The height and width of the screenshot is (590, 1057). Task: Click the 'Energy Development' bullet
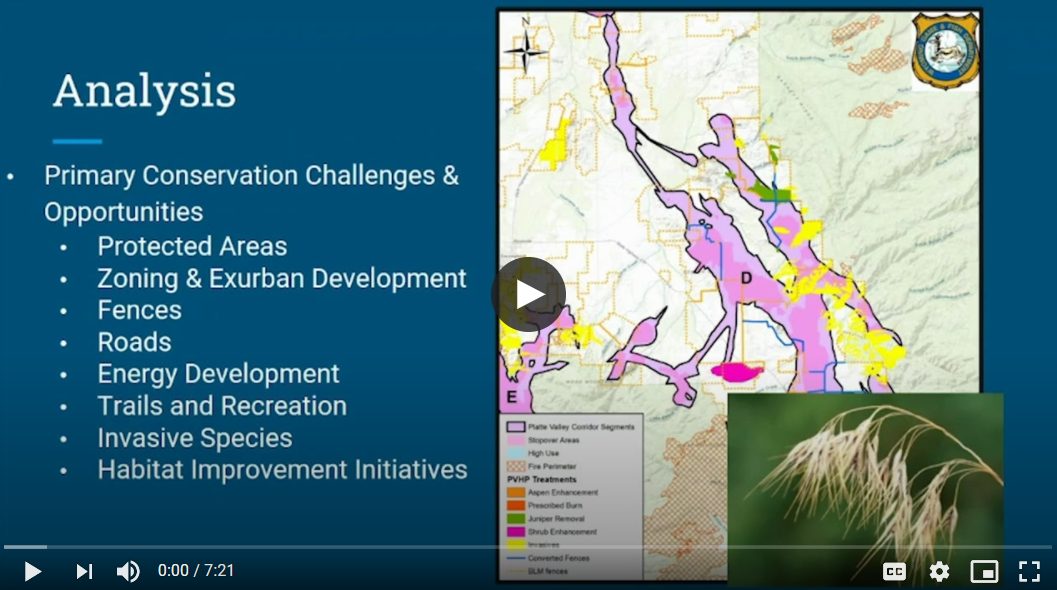(x=218, y=374)
